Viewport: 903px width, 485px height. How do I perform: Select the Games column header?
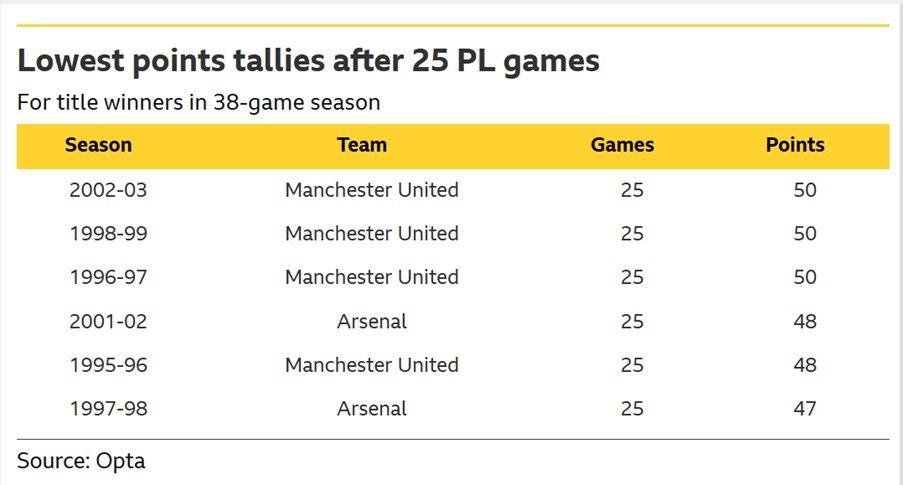pos(622,145)
